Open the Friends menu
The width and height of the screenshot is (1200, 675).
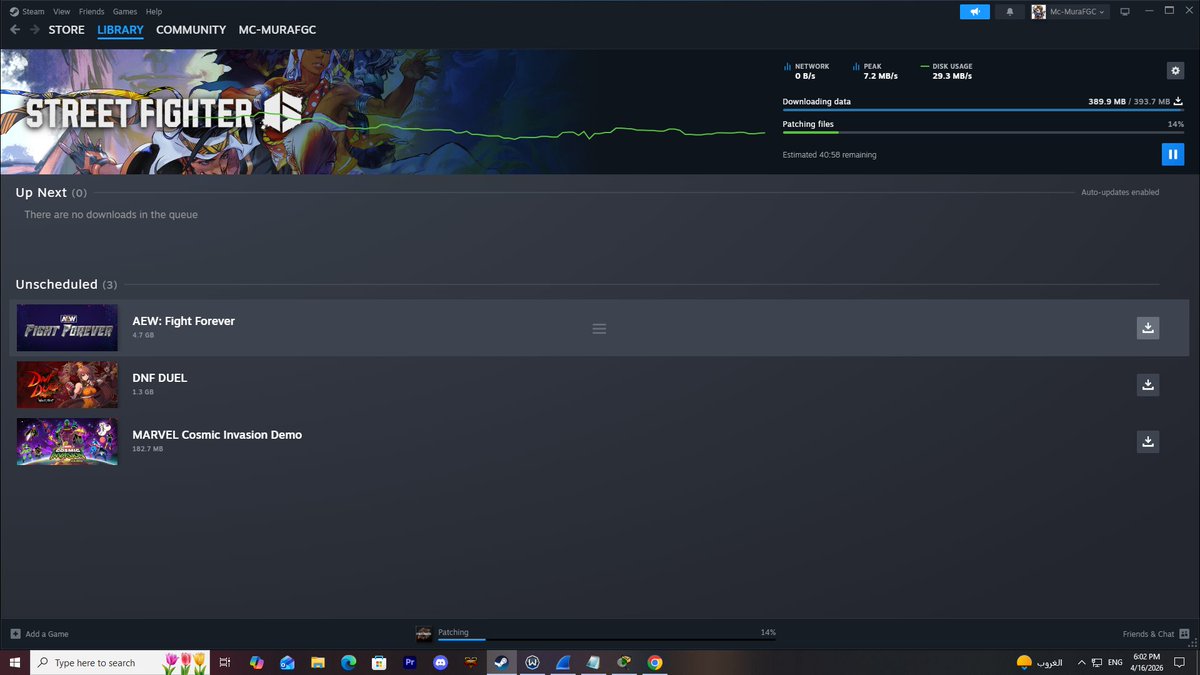click(x=91, y=11)
